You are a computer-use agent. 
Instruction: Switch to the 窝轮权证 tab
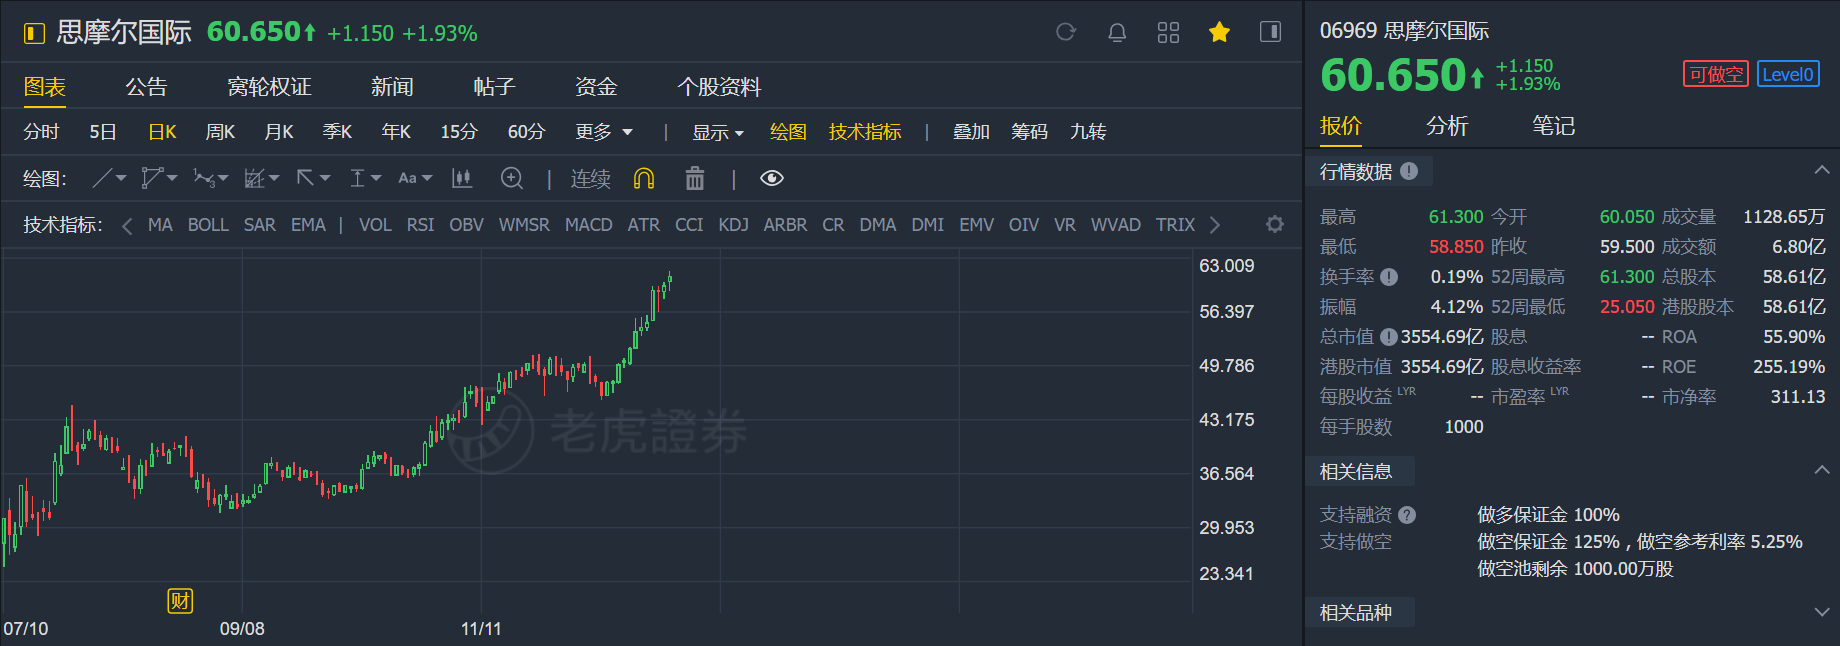coord(269,87)
